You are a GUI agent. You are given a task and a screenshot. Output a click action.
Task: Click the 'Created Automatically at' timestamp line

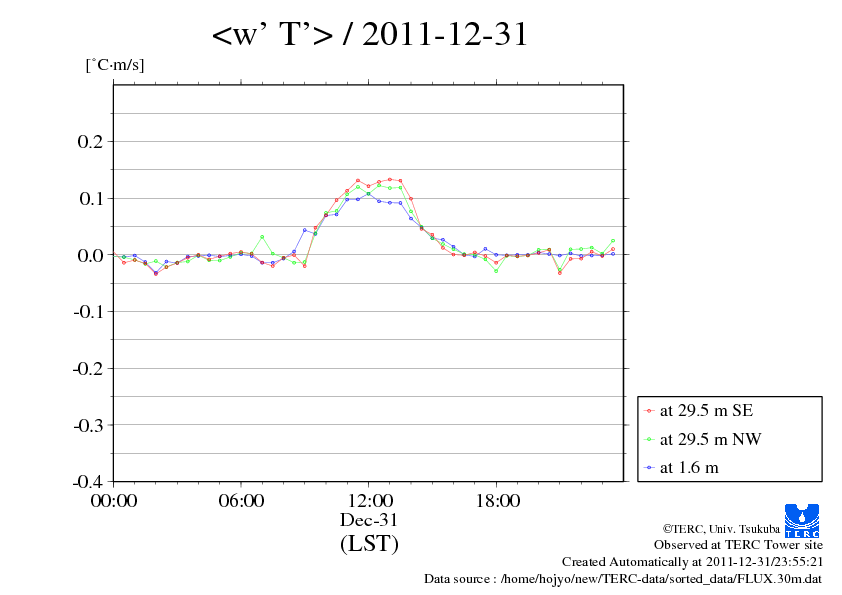693,562
